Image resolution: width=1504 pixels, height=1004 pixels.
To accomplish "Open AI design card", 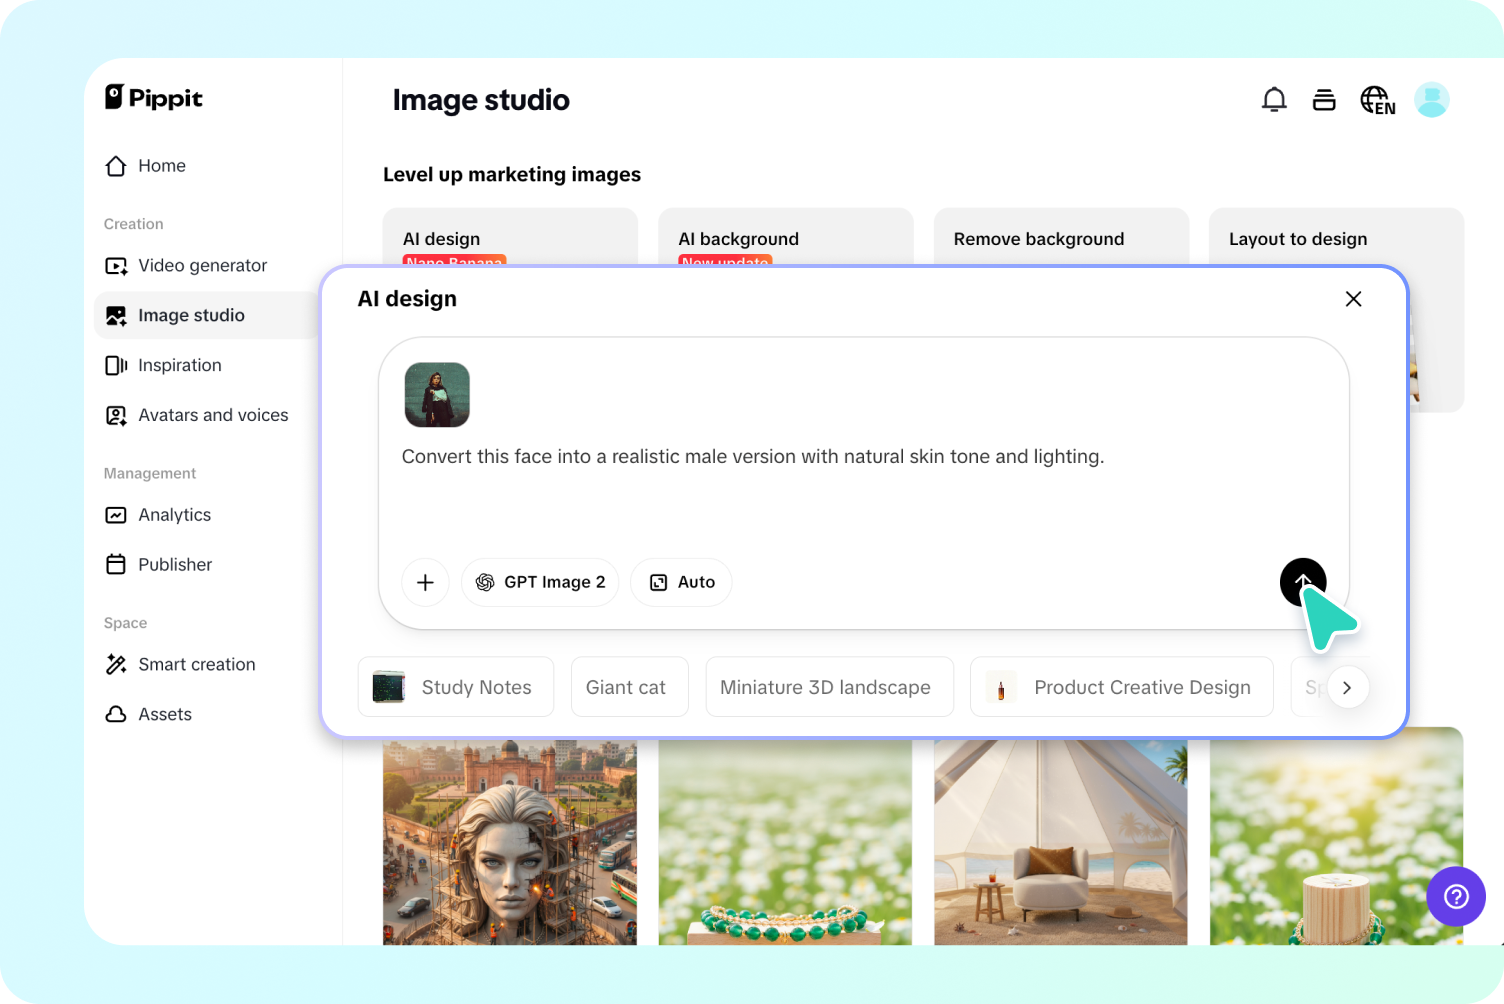I will pyautogui.click(x=510, y=237).
